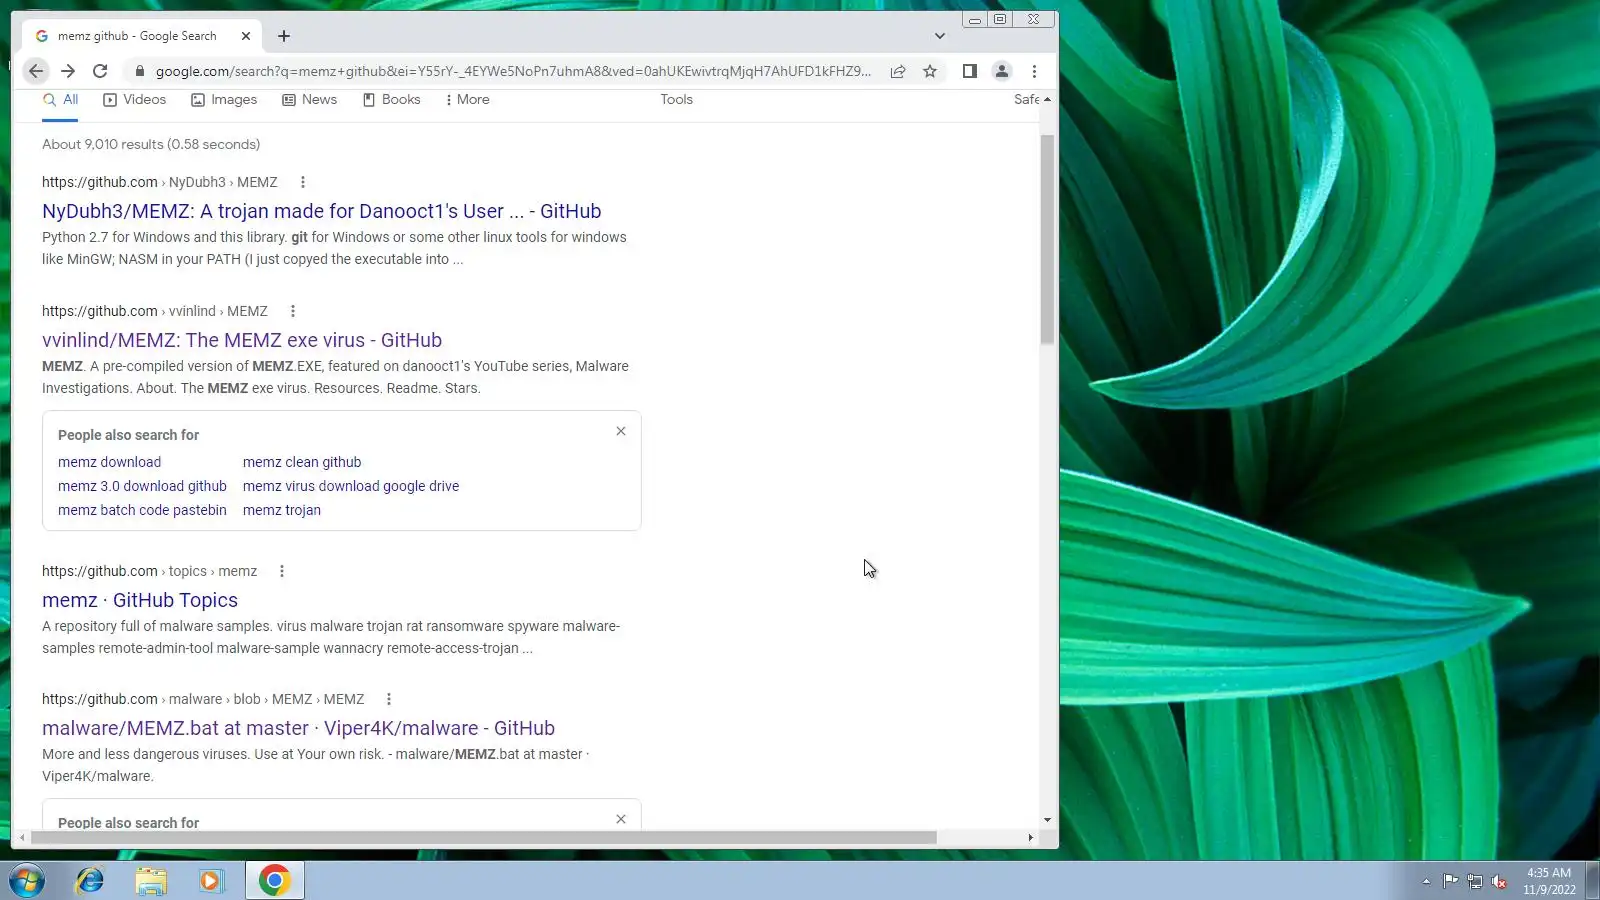The width and height of the screenshot is (1600, 900).
Task: Open Chrome's three-dot menu
Action: click(x=1034, y=71)
